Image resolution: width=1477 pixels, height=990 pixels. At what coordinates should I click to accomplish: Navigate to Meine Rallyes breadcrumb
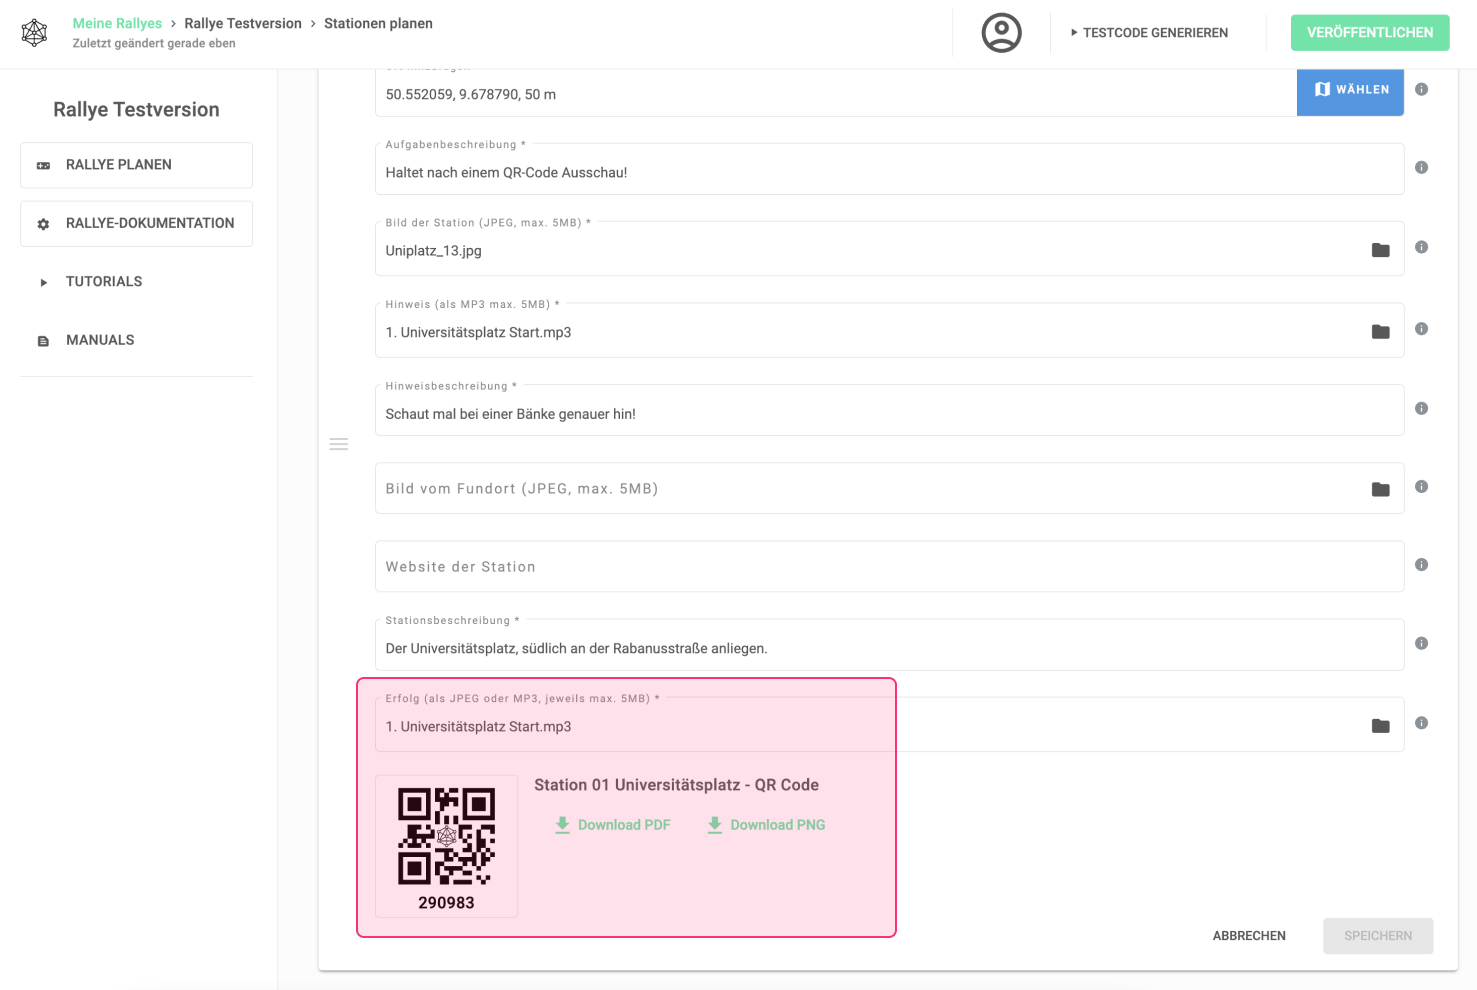[x=117, y=23]
